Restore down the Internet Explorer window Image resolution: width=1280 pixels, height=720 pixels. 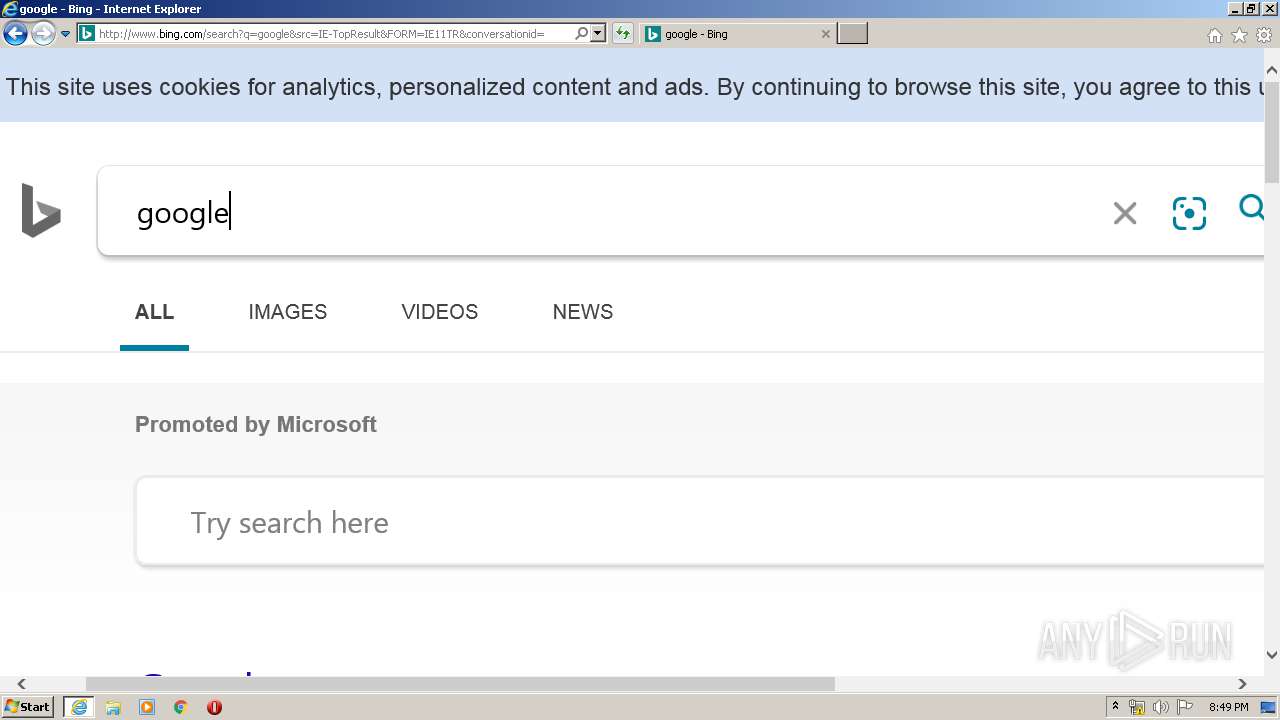(x=1251, y=9)
